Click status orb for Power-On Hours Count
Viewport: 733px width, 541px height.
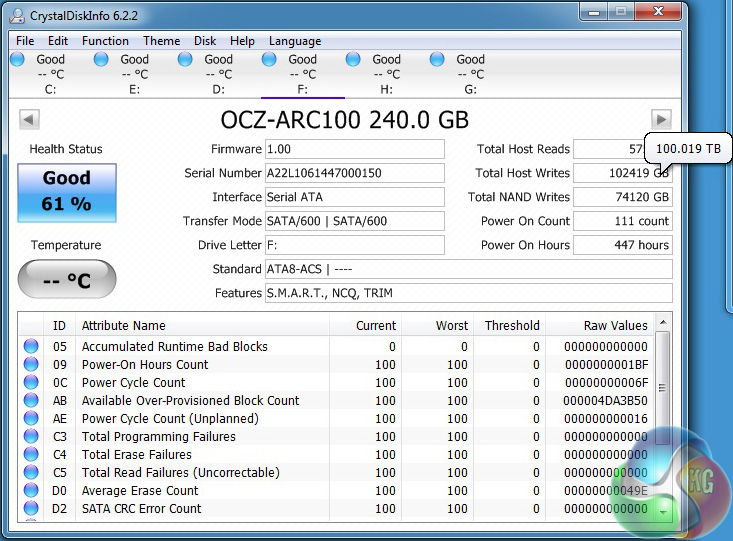[x=32, y=365]
